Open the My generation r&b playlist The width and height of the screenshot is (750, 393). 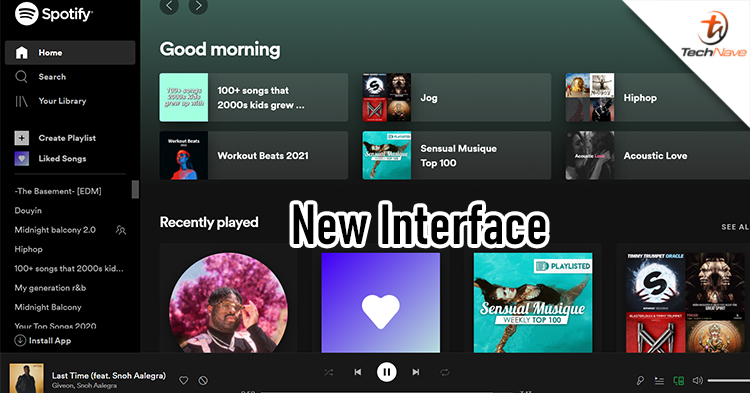tap(50, 288)
